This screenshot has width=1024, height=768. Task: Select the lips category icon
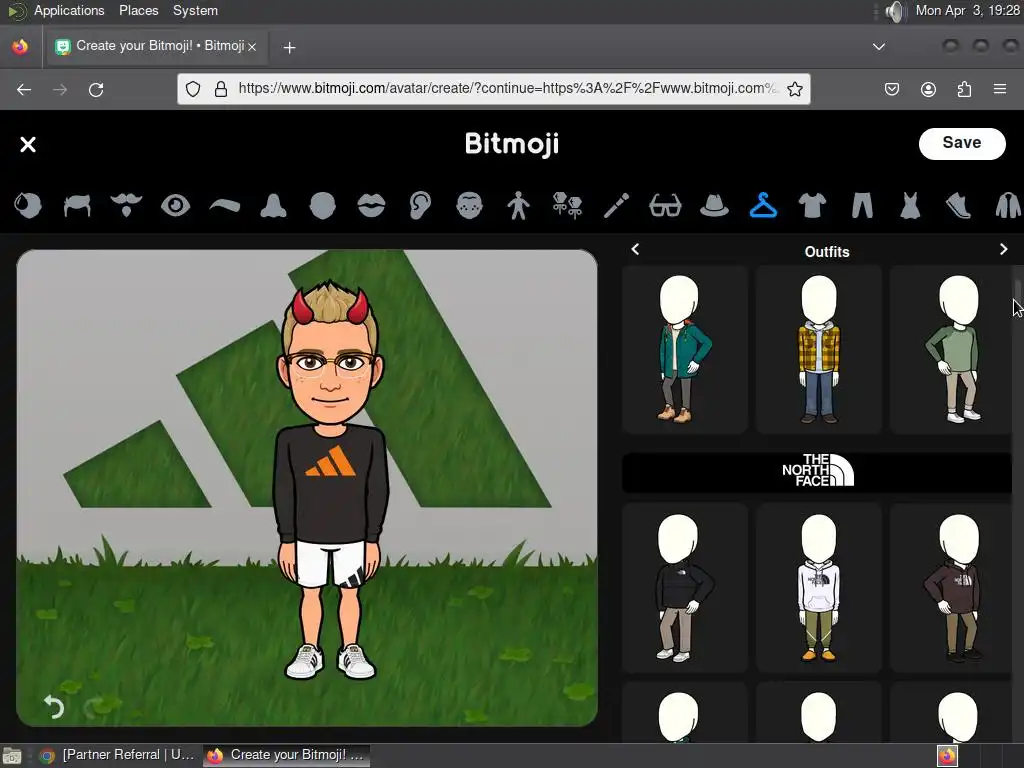point(371,206)
